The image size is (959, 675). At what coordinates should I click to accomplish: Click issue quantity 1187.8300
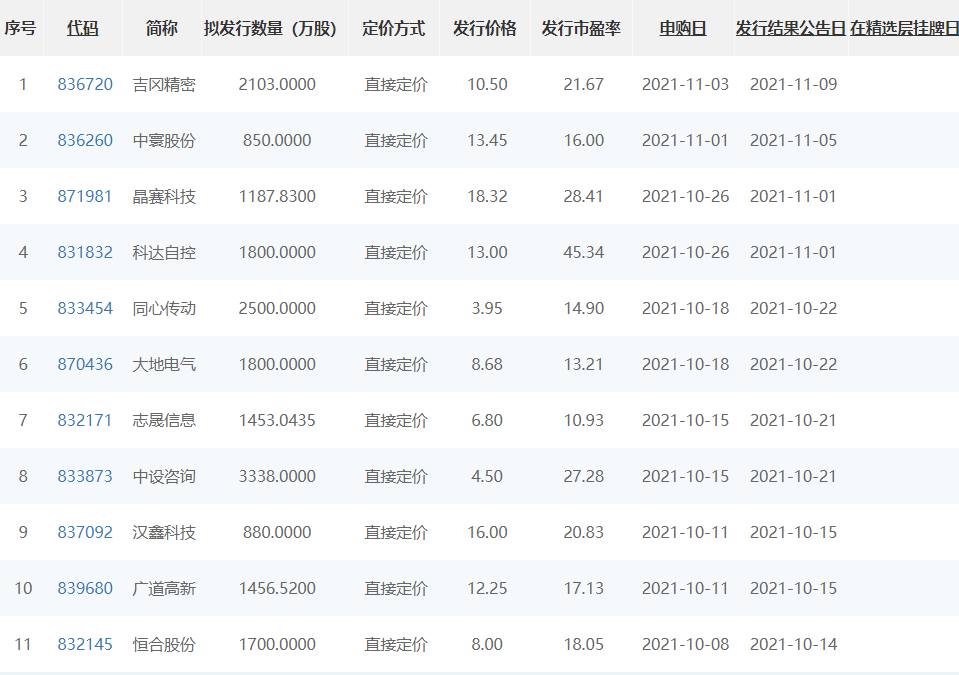(277, 196)
